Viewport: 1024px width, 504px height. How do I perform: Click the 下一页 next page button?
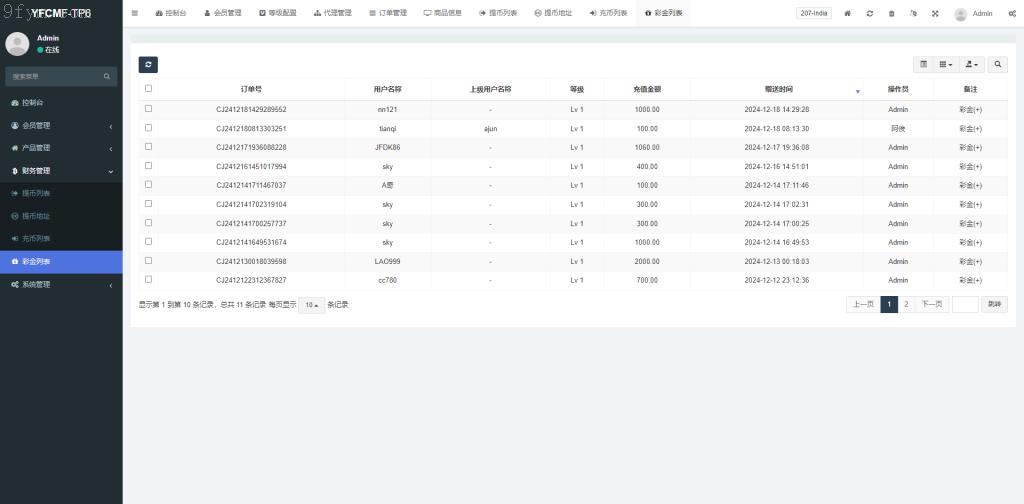coord(932,305)
